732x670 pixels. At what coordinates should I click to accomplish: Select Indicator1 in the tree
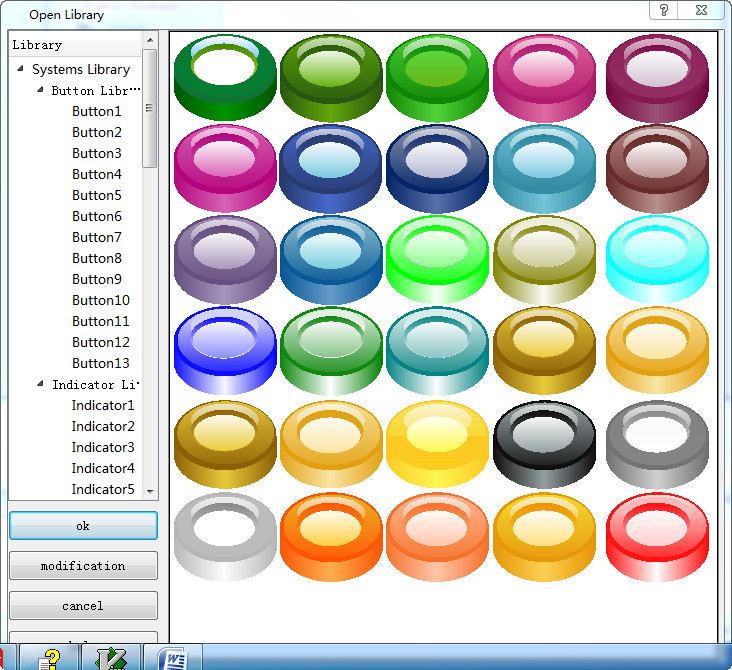pos(103,405)
